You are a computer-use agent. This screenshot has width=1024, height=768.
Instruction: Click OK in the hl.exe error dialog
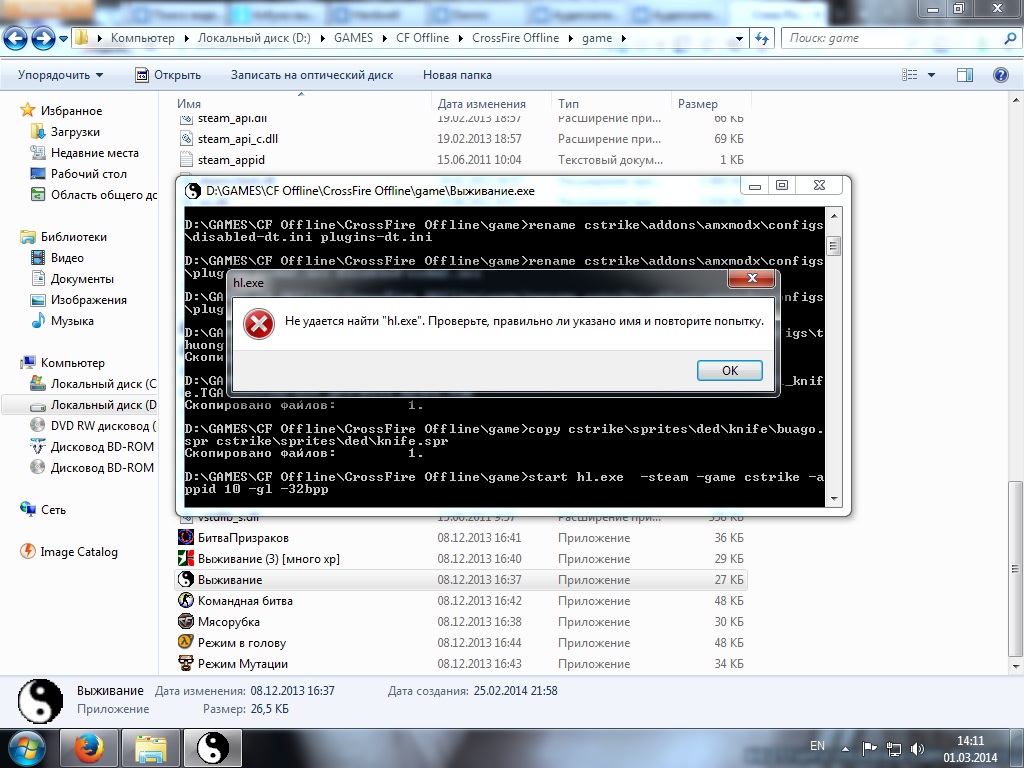coord(729,370)
